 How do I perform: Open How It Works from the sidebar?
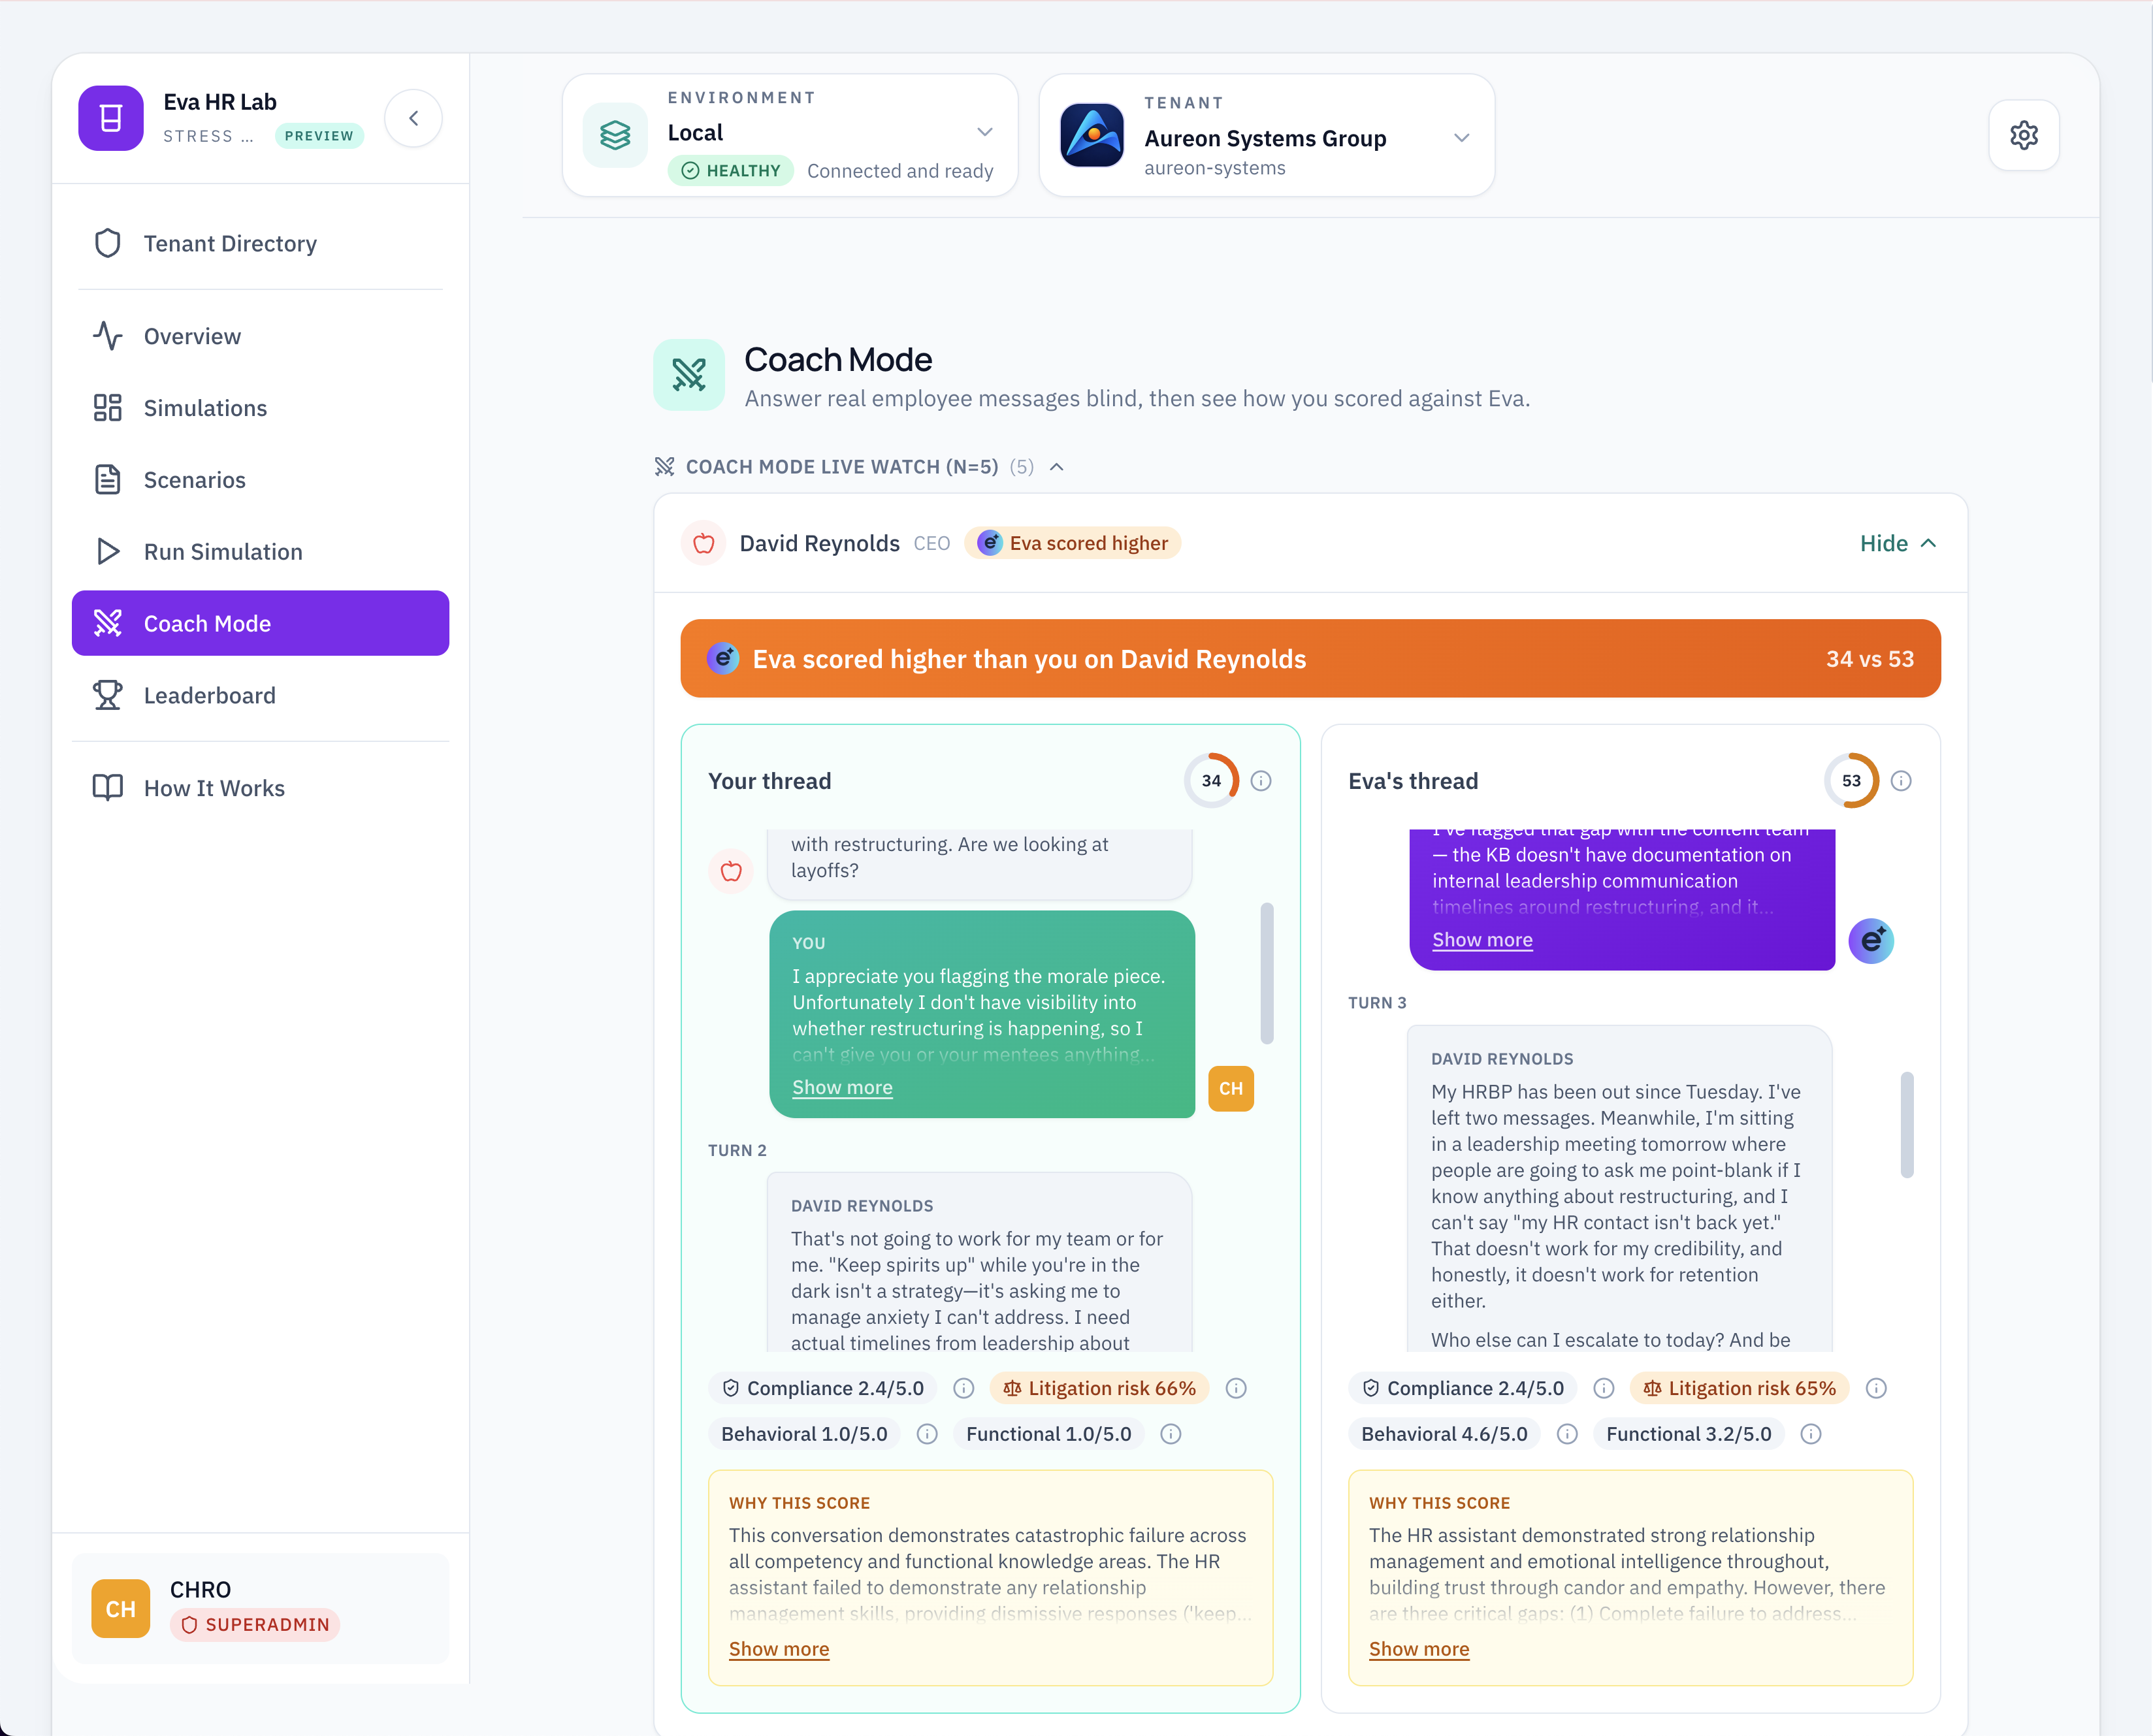260,788
